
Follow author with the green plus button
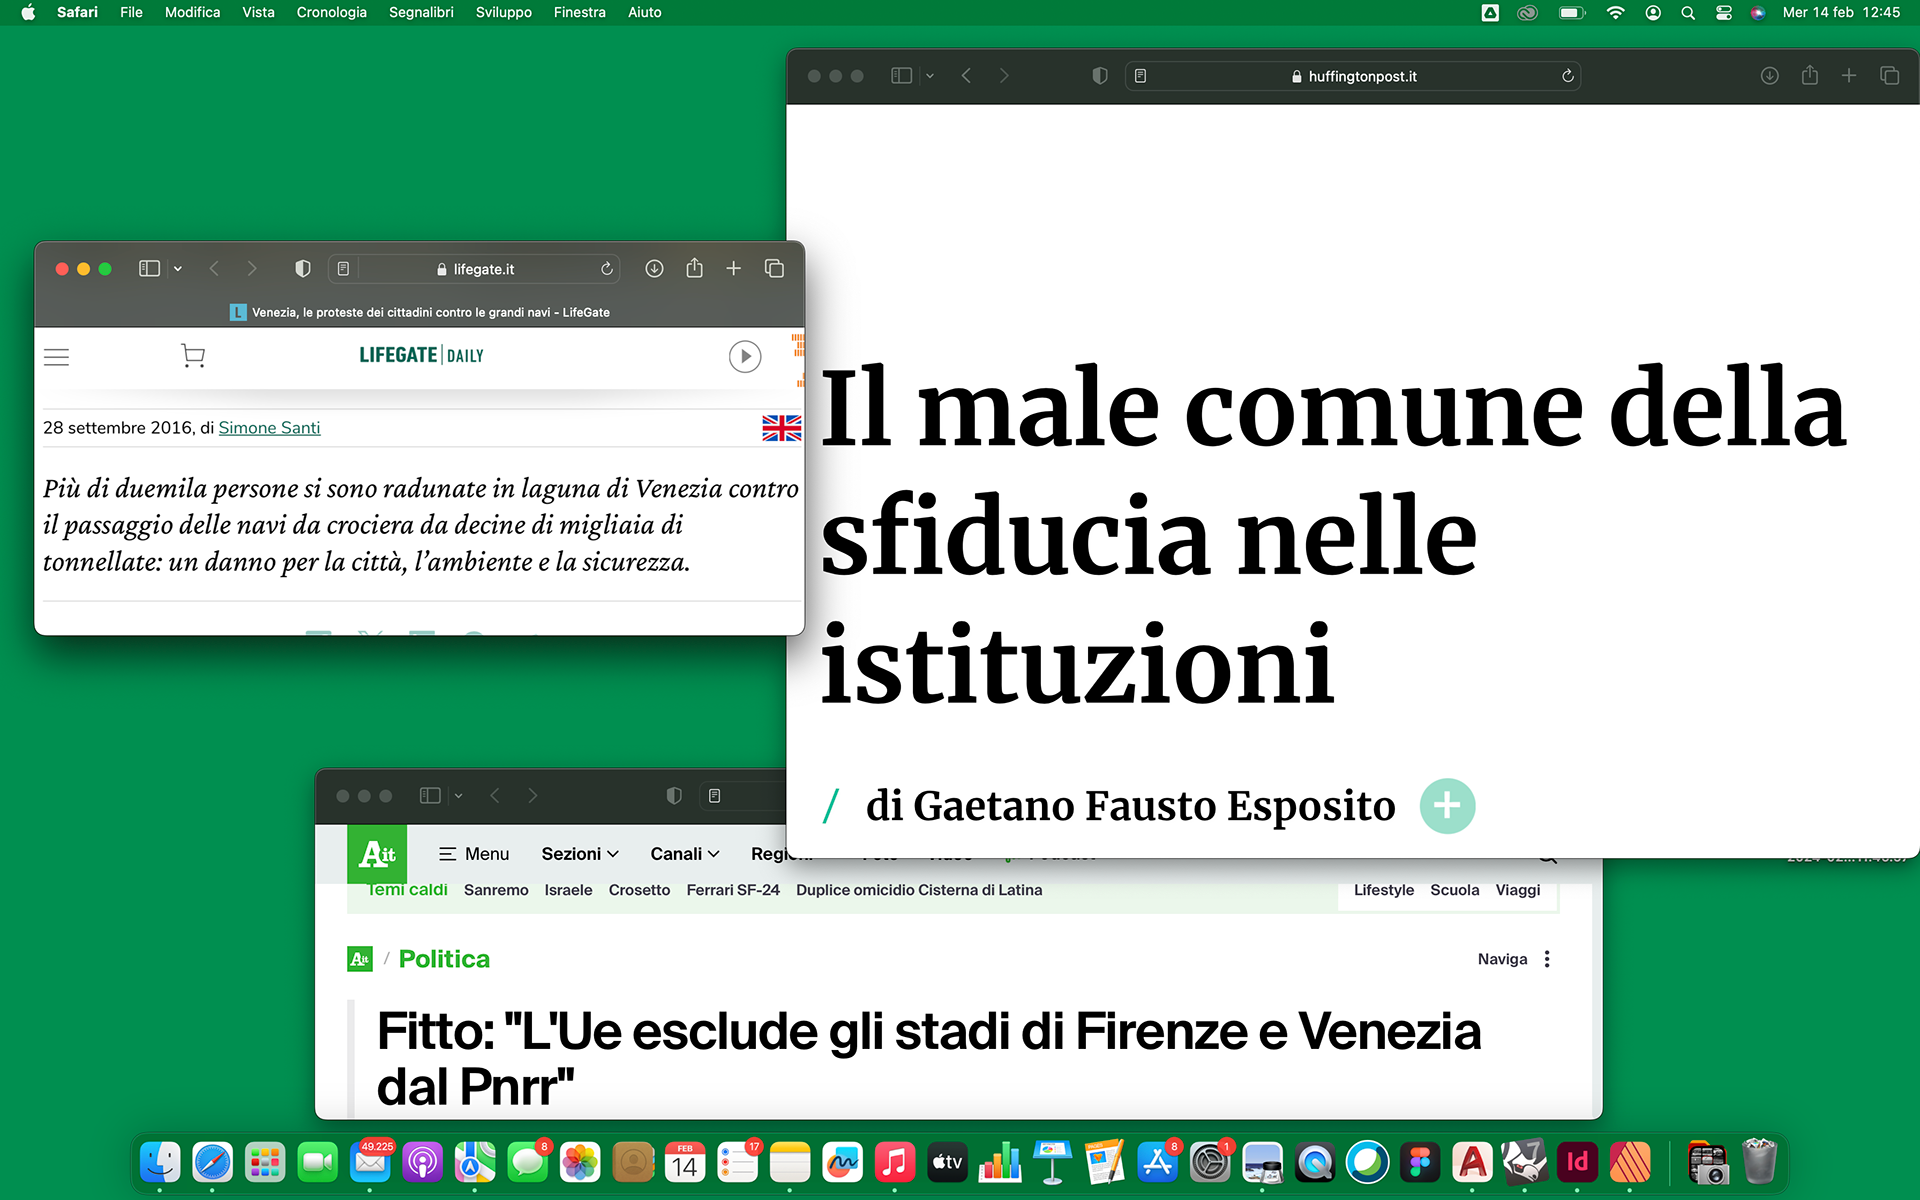pyautogui.click(x=1447, y=806)
